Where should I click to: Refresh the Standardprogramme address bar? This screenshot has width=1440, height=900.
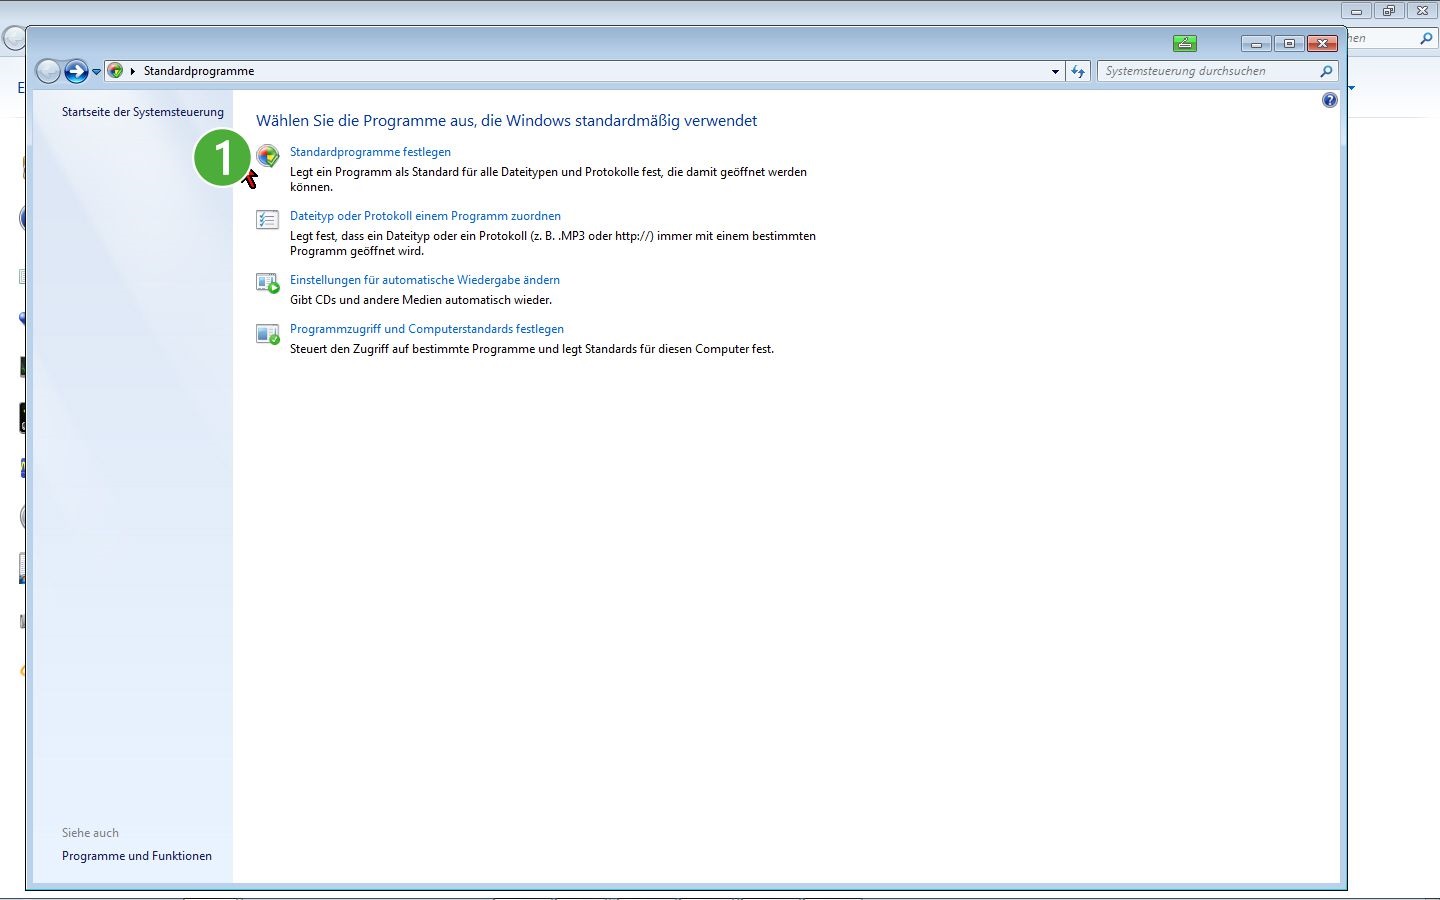point(1077,71)
